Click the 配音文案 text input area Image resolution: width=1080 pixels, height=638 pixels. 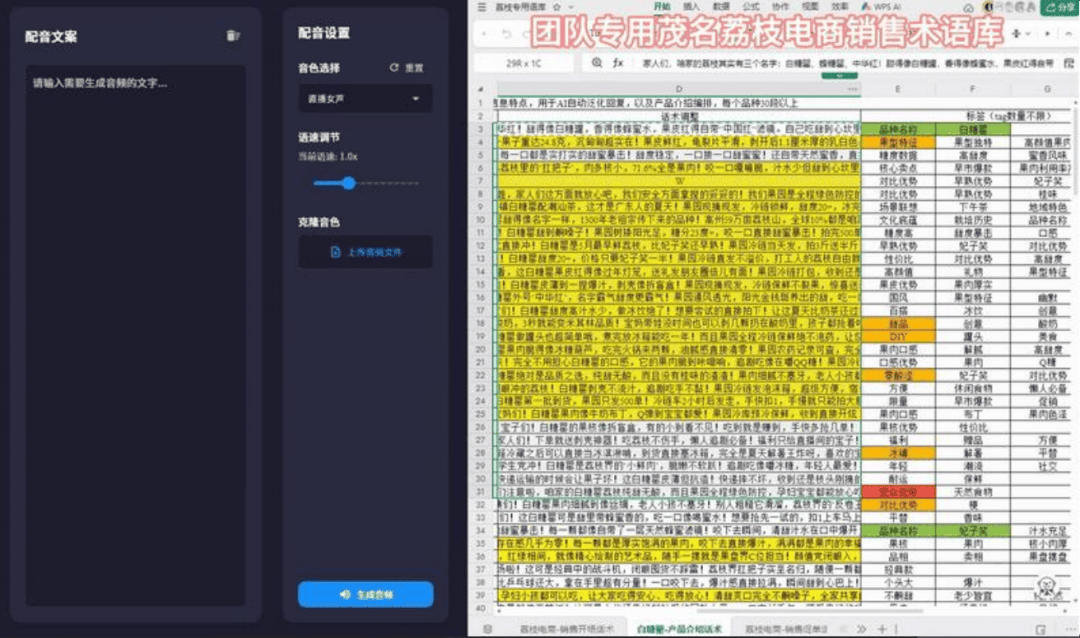[x=133, y=330]
